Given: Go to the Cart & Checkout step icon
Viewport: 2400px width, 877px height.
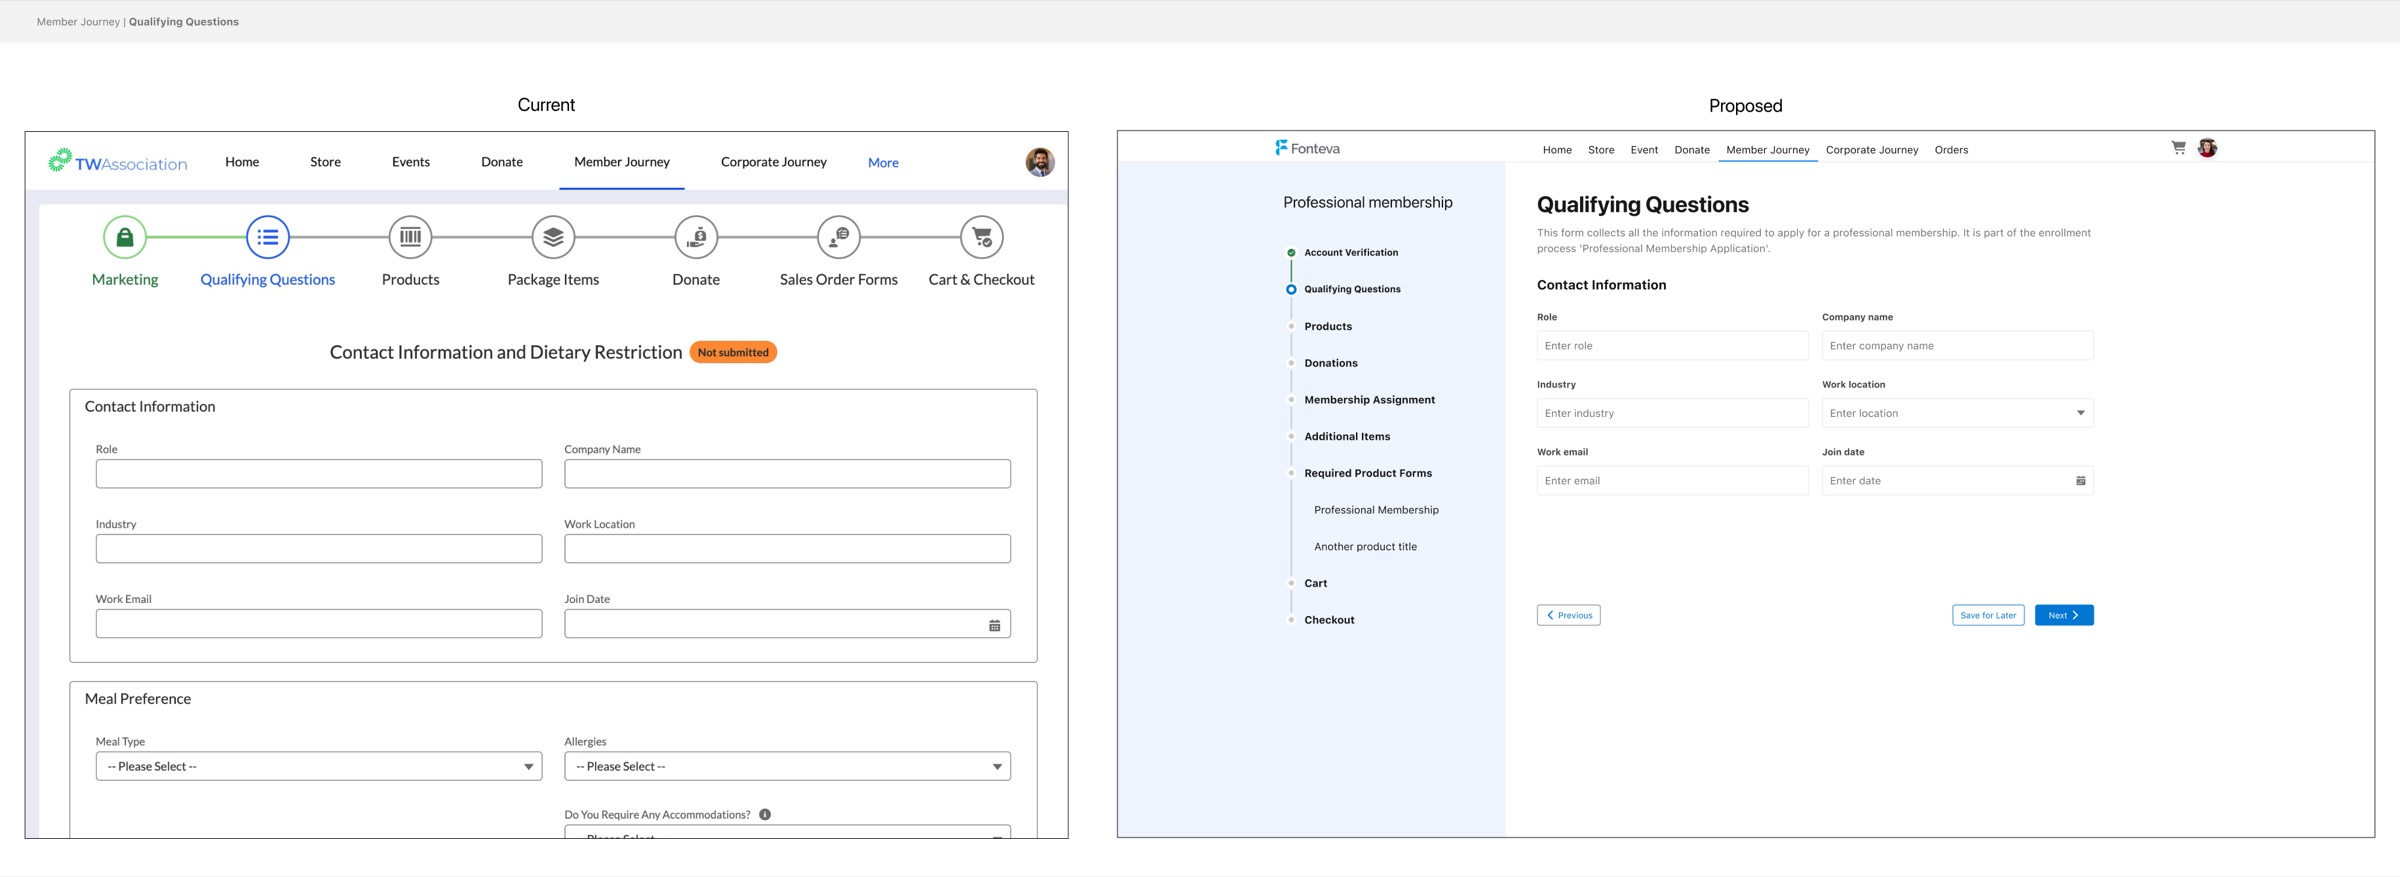Looking at the screenshot, I should pyautogui.click(x=982, y=237).
